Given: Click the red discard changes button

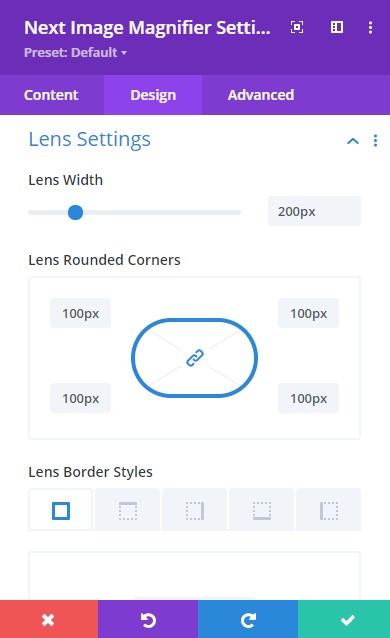Looking at the screenshot, I should pos(49,619).
